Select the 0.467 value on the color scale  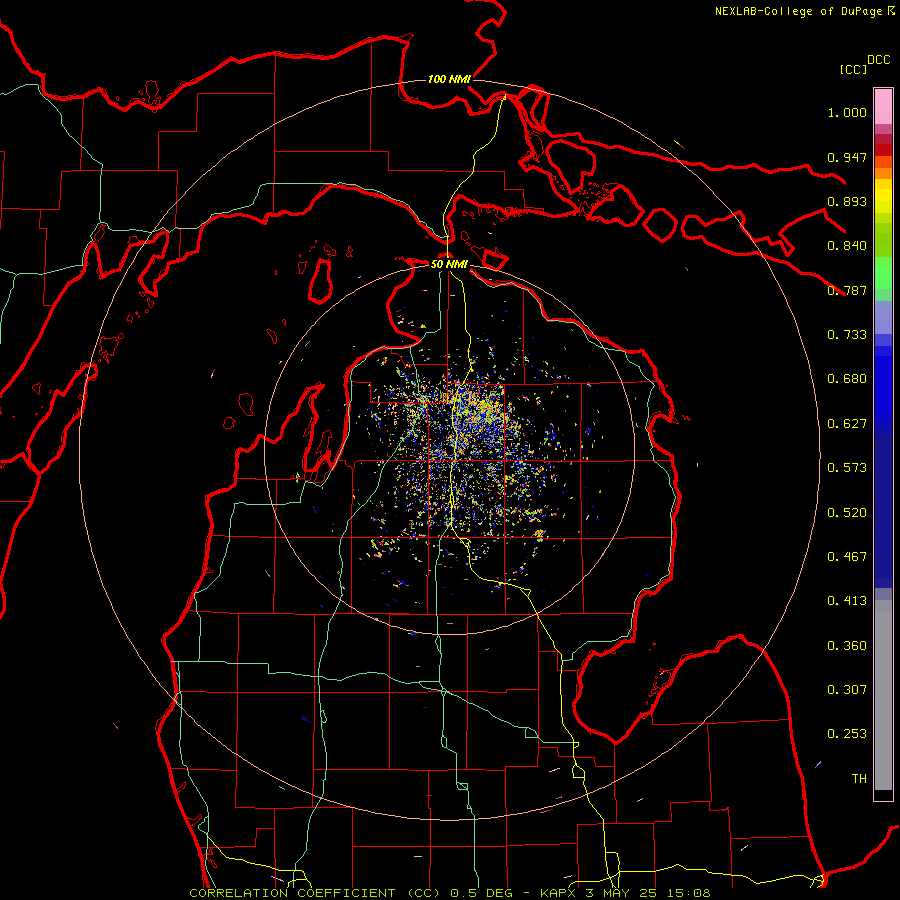(x=847, y=557)
